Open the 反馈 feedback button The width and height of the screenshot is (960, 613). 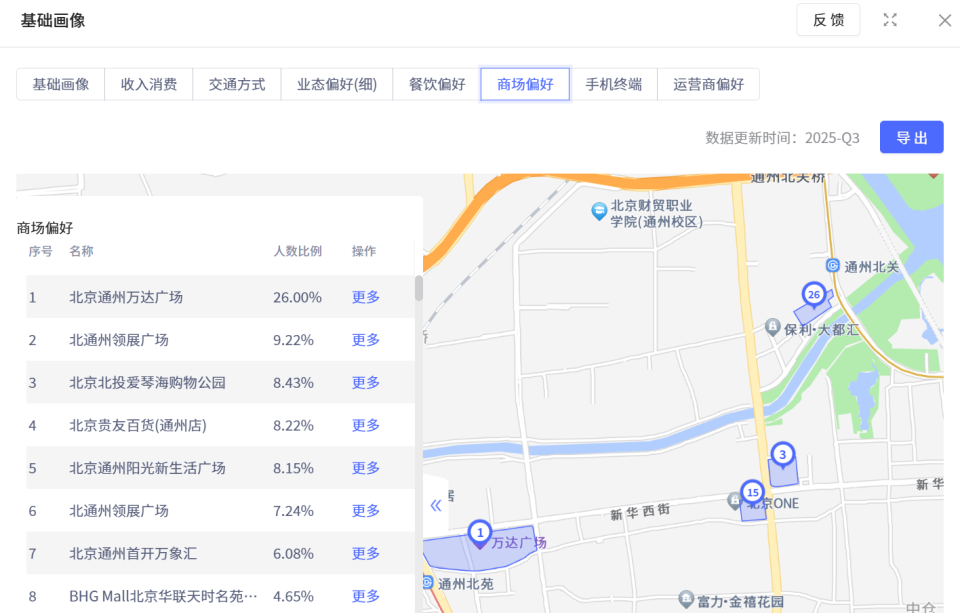[827, 19]
